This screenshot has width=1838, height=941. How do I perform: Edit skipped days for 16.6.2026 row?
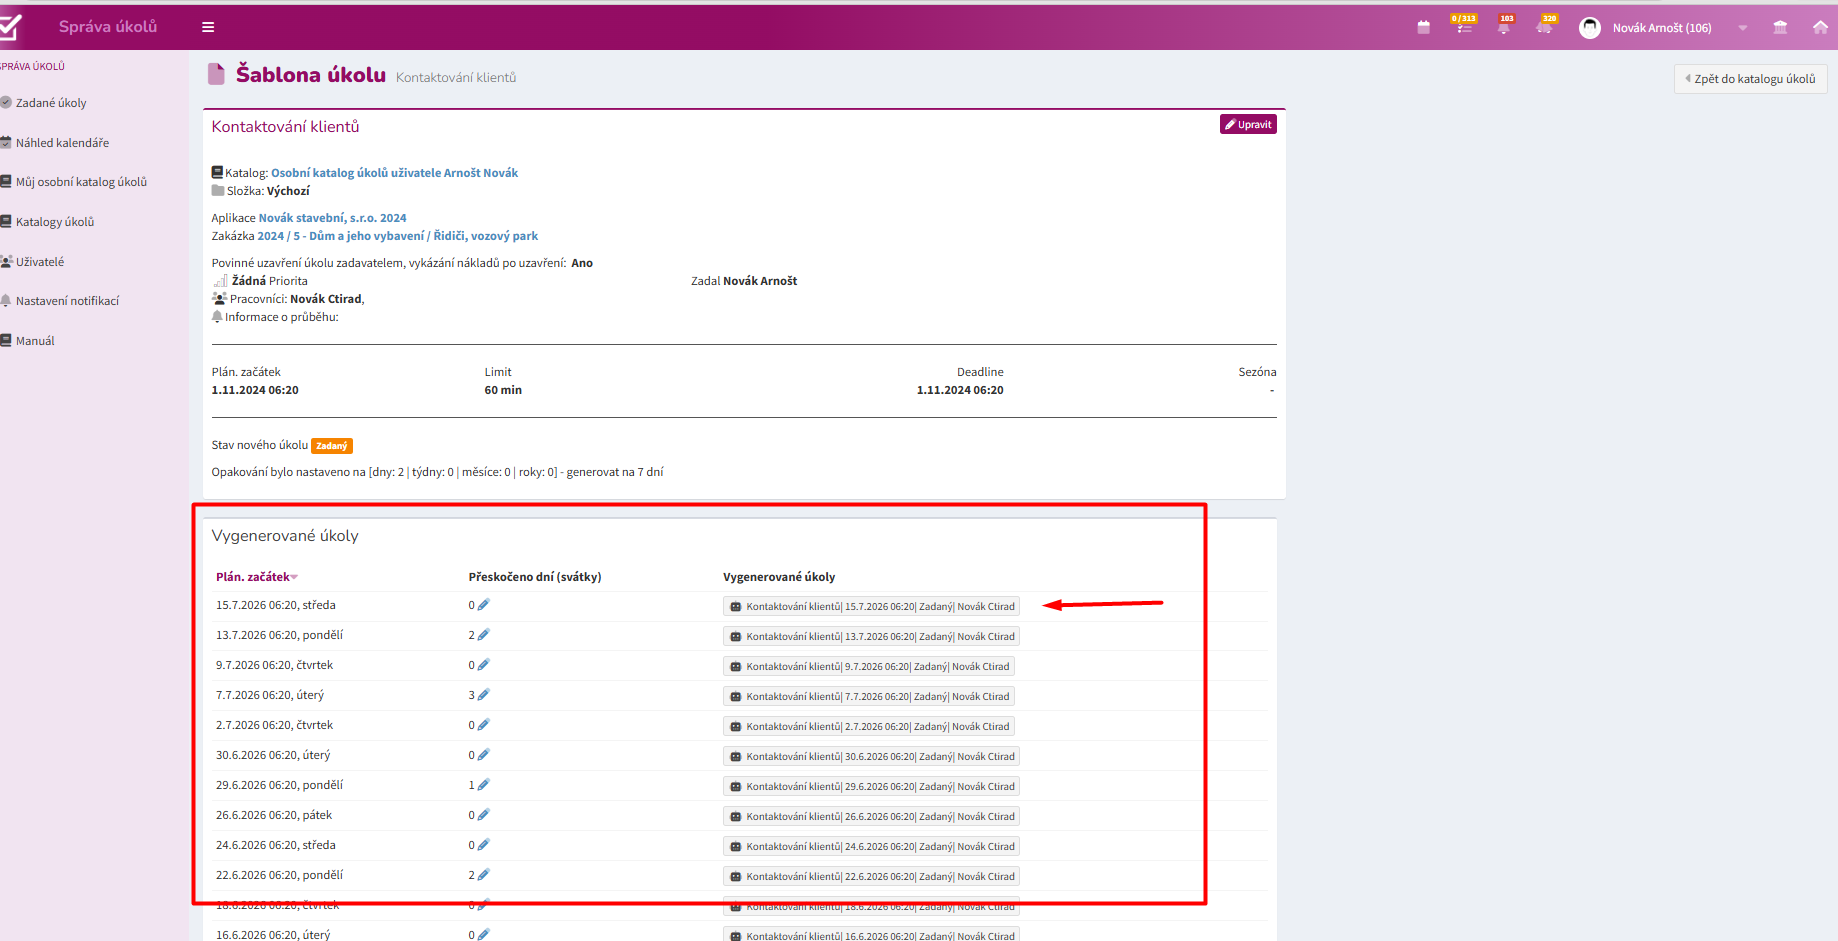click(484, 935)
